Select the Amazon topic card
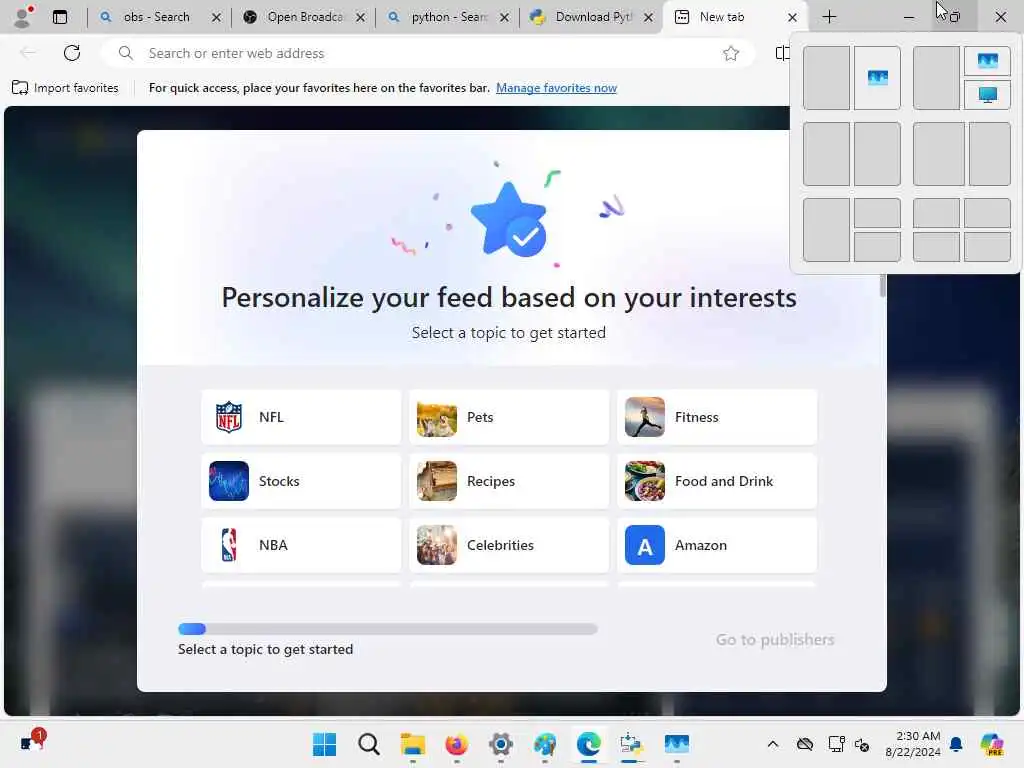 point(717,545)
